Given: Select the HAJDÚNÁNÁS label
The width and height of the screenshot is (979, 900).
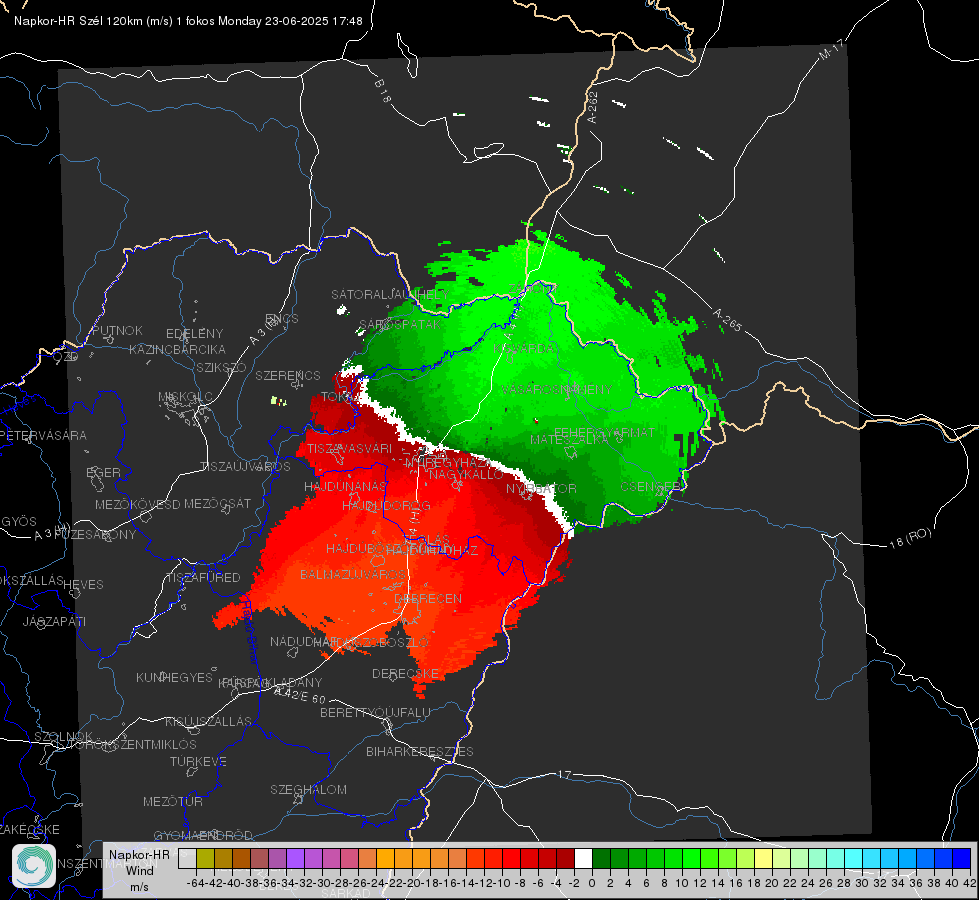Looking at the screenshot, I should (x=345, y=487).
